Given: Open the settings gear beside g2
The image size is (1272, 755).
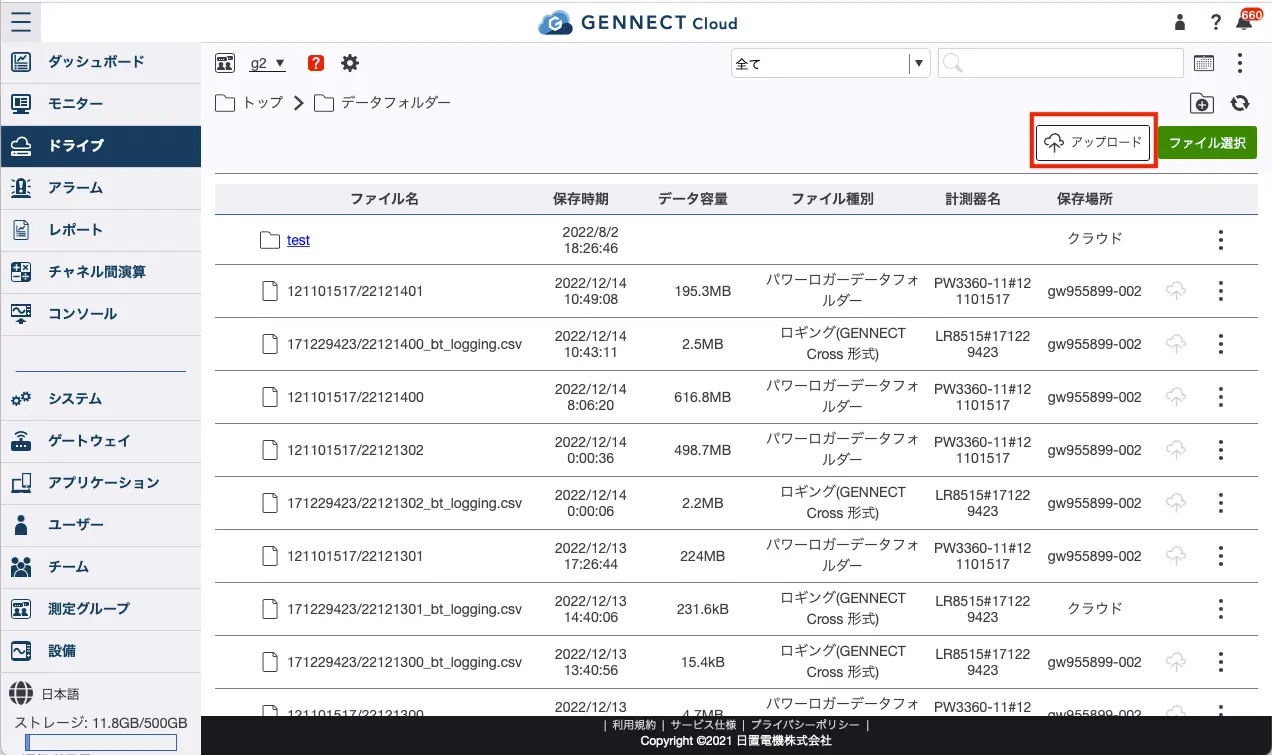Looking at the screenshot, I should coord(349,63).
